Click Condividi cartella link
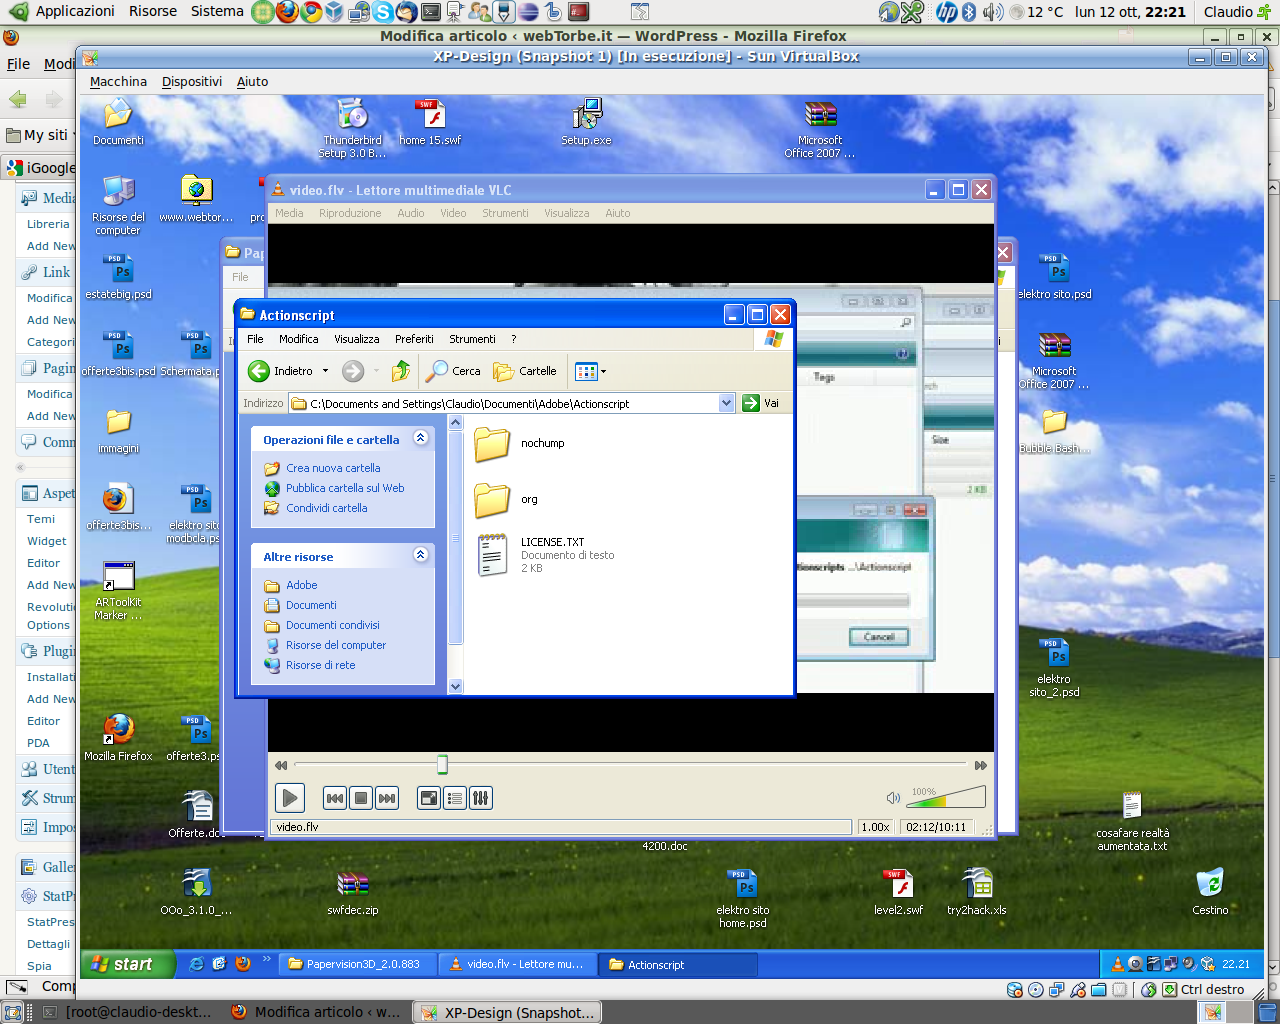Viewport: 1280px width, 1024px height. tap(327, 508)
